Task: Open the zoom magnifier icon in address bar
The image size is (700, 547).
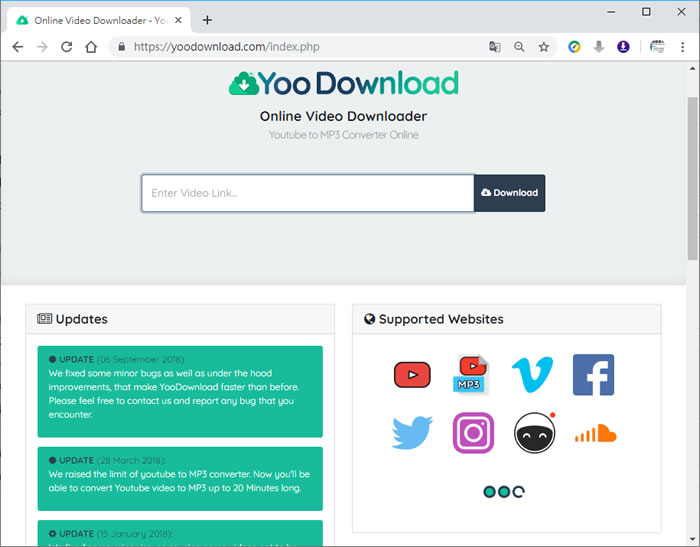Action: (x=519, y=47)
